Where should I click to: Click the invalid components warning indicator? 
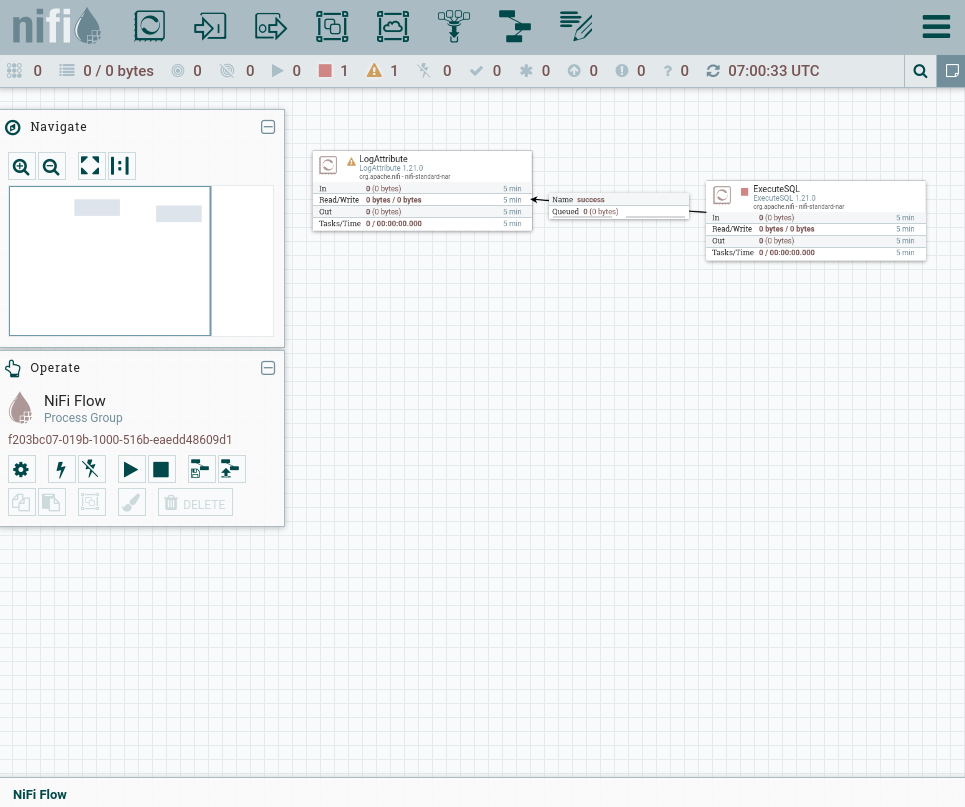pyautogui.click(x=382, y=71)
